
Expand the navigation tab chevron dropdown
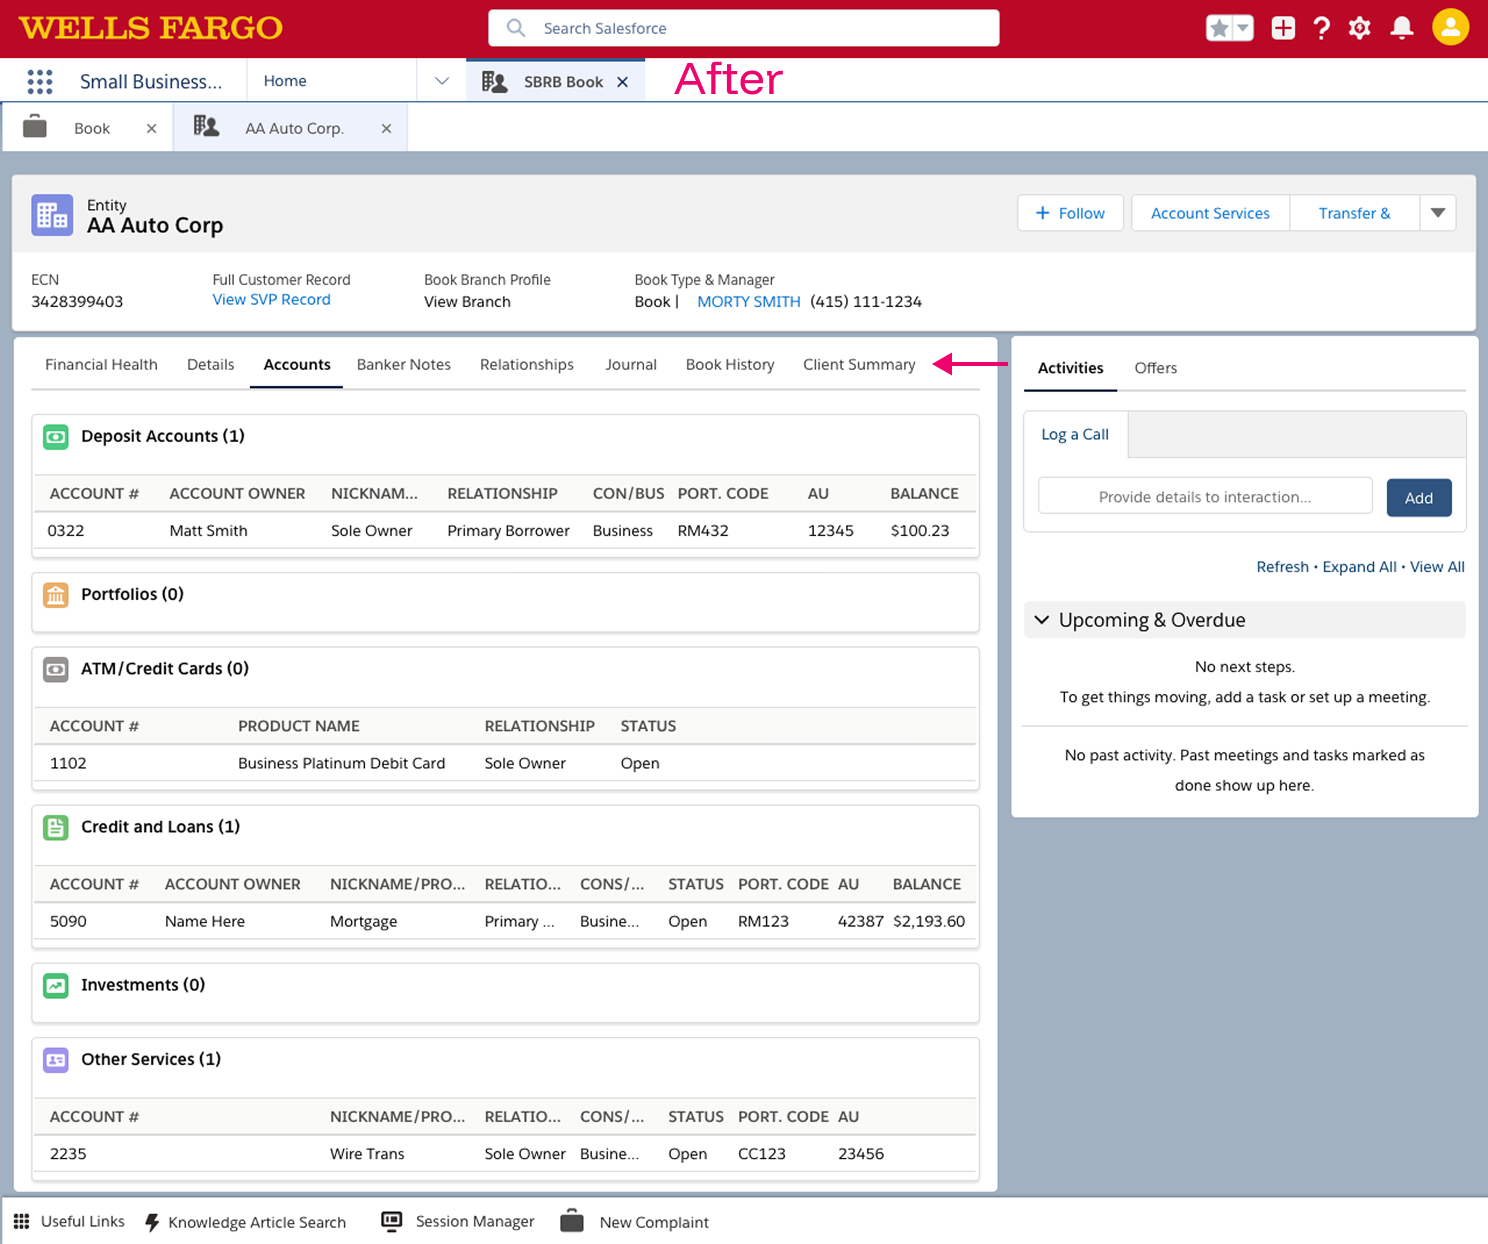coord(442,81)
